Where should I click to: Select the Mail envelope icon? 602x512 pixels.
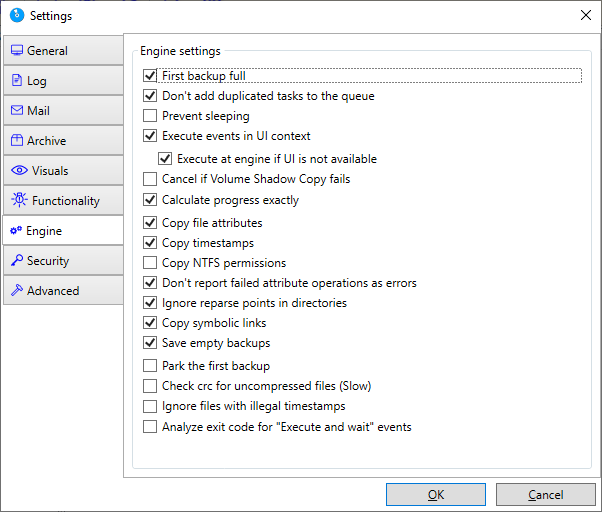[17, 110]
